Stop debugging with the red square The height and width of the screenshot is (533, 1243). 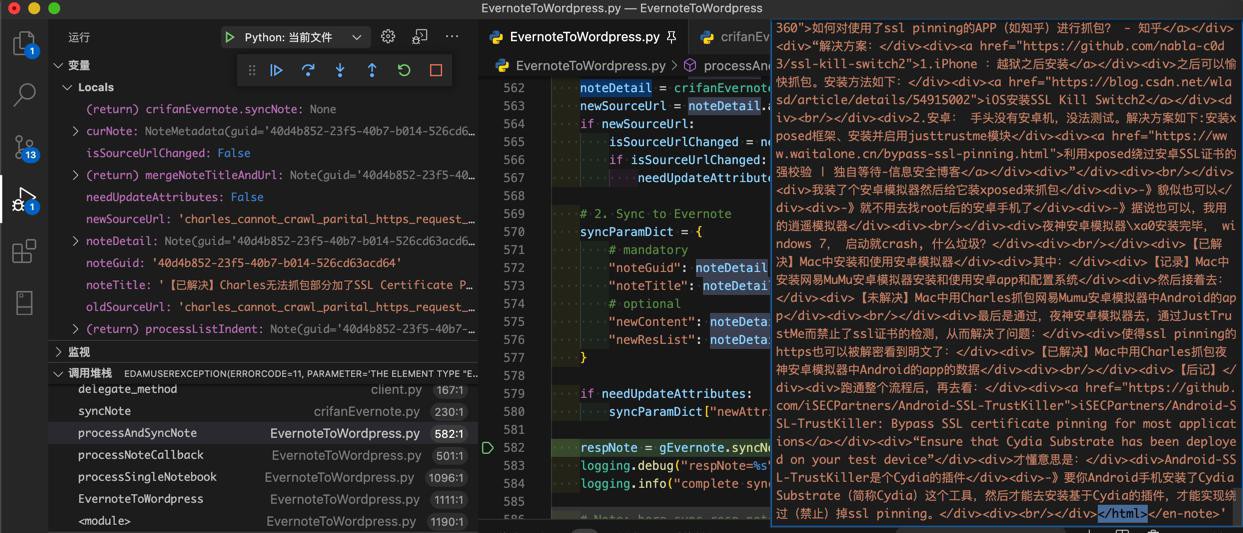[436, 70]
